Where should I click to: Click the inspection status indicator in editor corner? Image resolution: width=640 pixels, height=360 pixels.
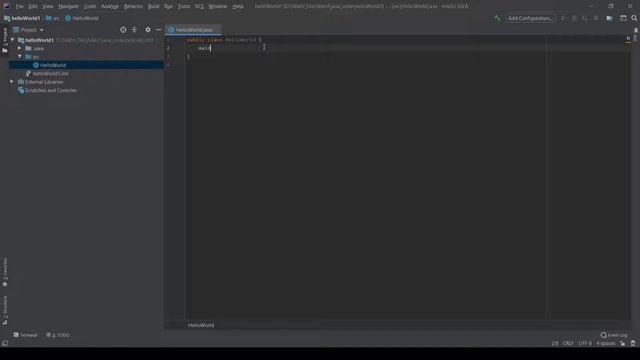[628, 38]
